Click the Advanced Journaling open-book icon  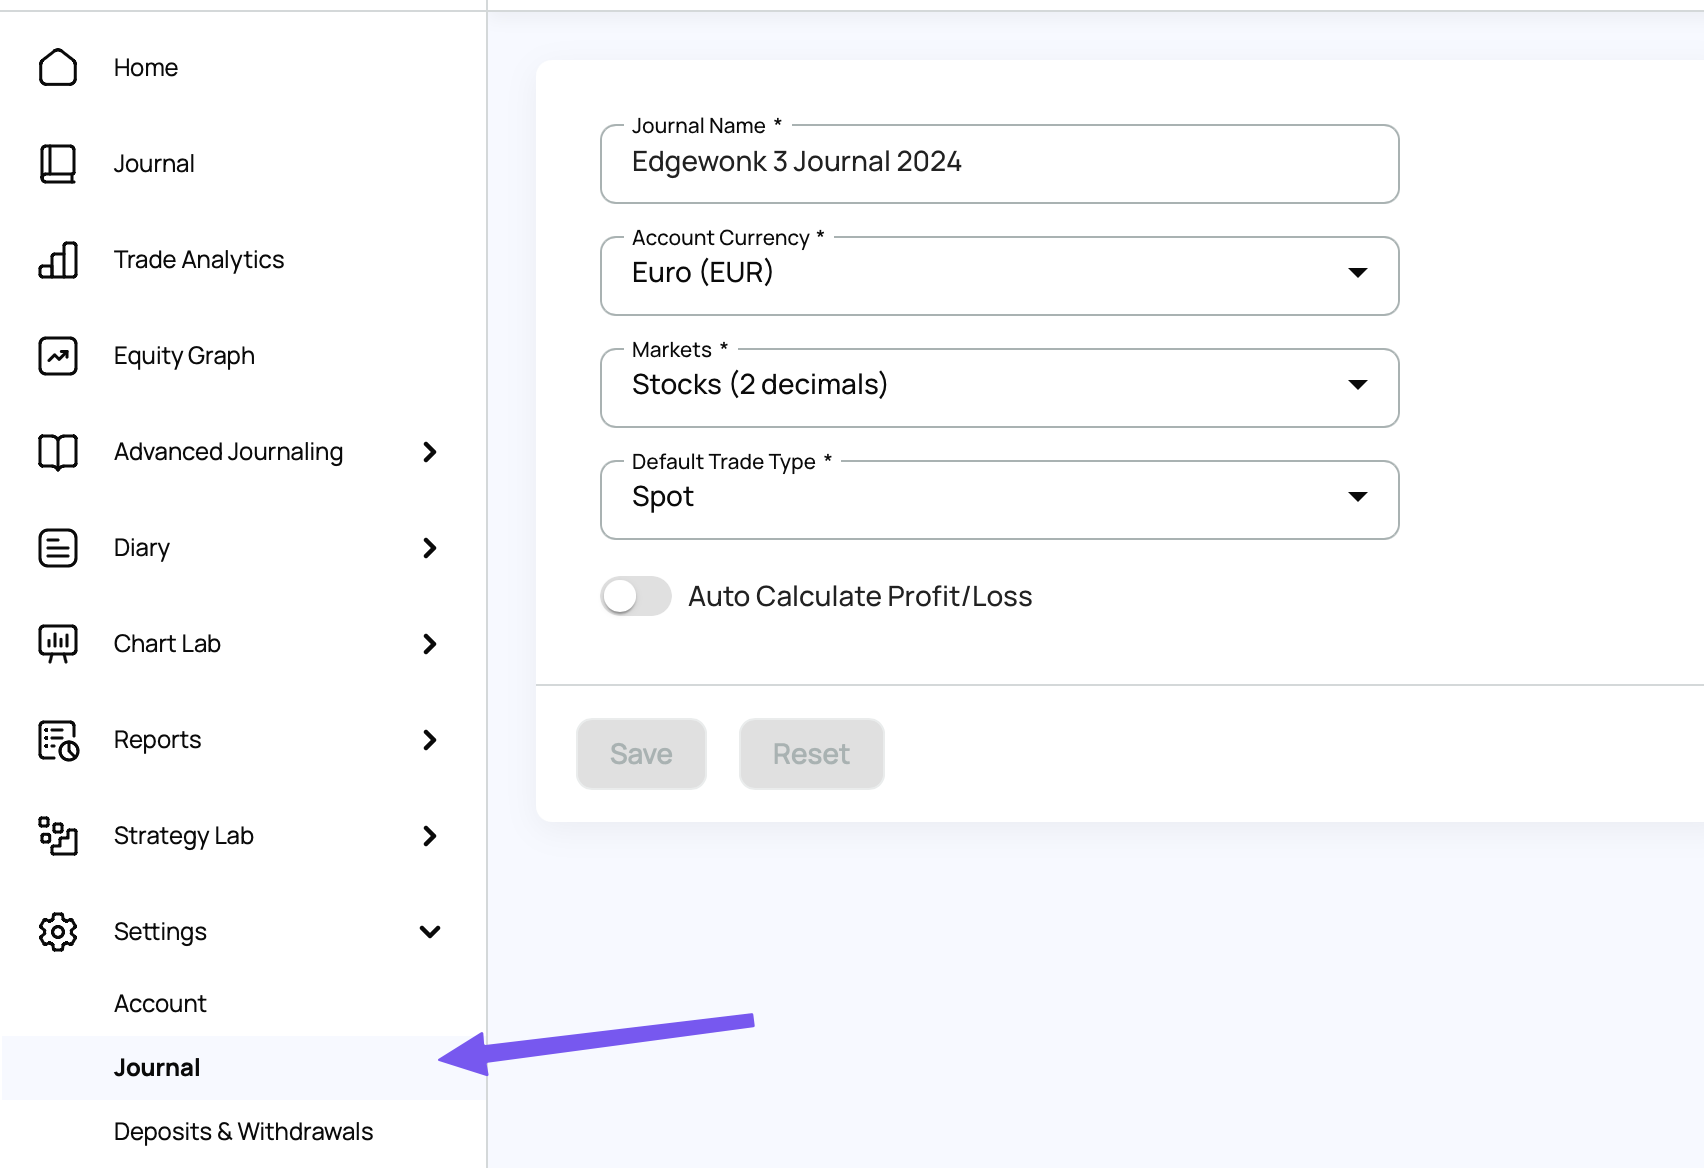click(x=58, y=452)
